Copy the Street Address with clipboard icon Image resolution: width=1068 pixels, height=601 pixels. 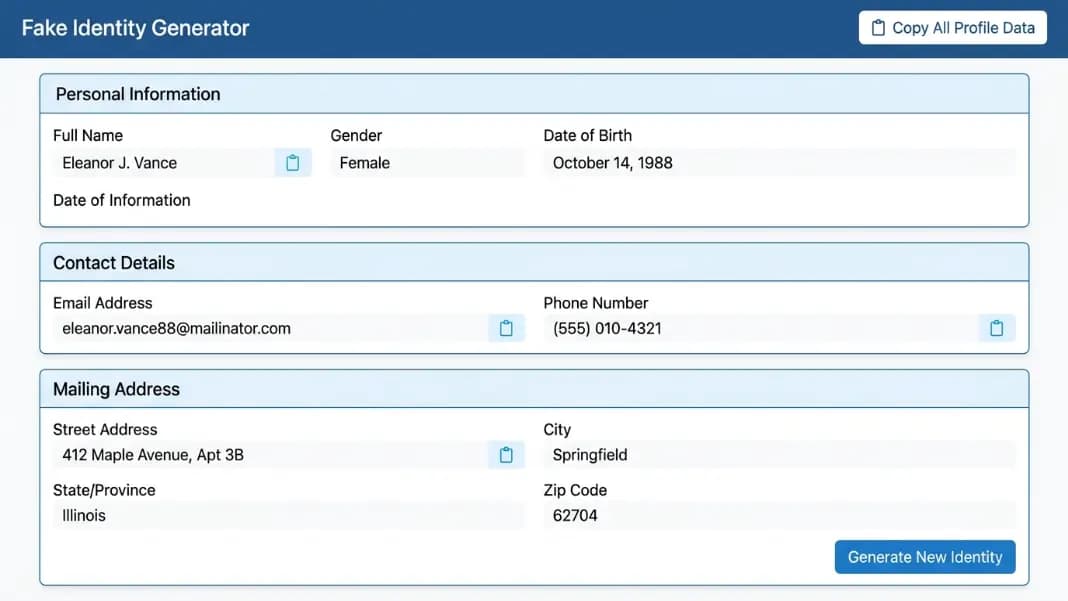[506, 455]
